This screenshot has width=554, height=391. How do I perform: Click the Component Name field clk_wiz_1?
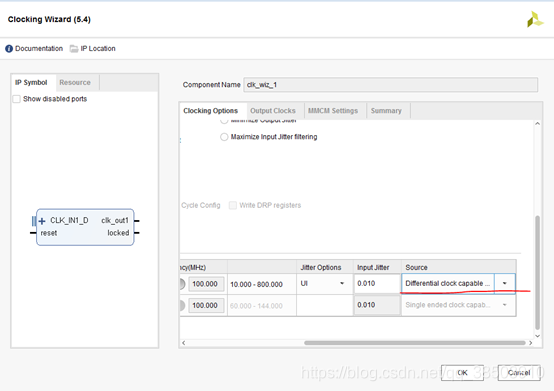coord(390,85)
